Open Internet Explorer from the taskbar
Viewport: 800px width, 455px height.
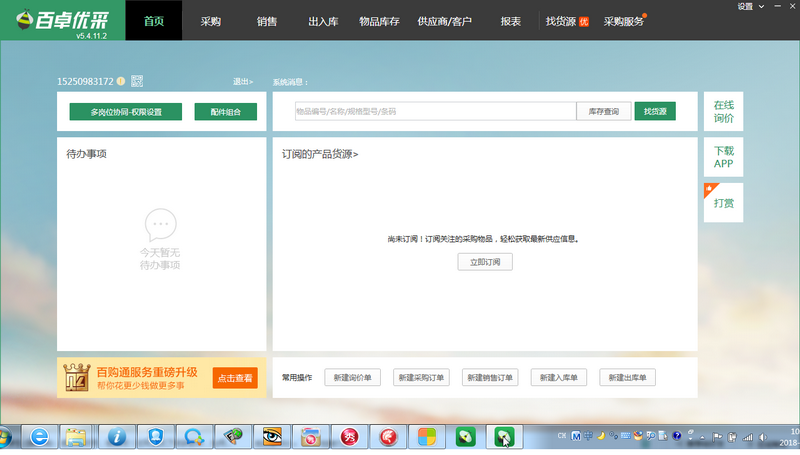click(39, 437)
